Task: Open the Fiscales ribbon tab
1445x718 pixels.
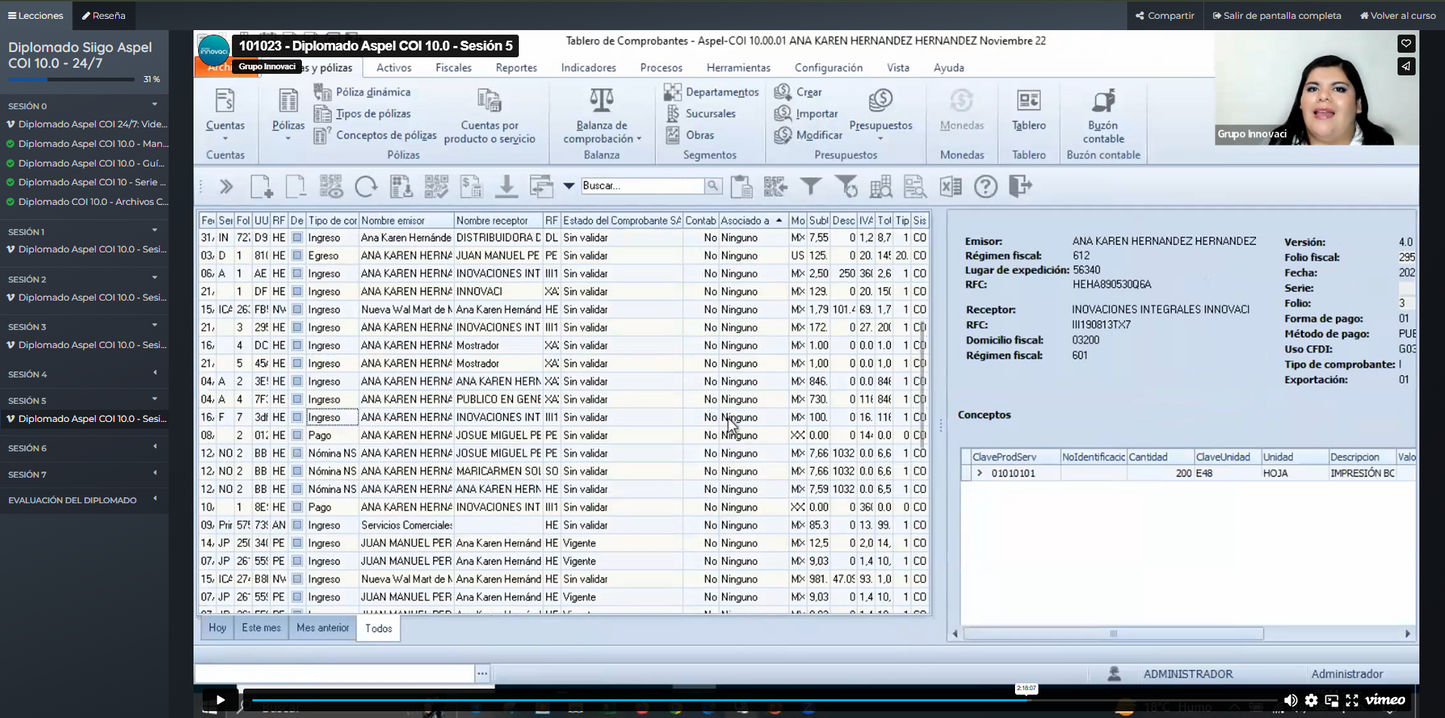Action: click(453, 68)
